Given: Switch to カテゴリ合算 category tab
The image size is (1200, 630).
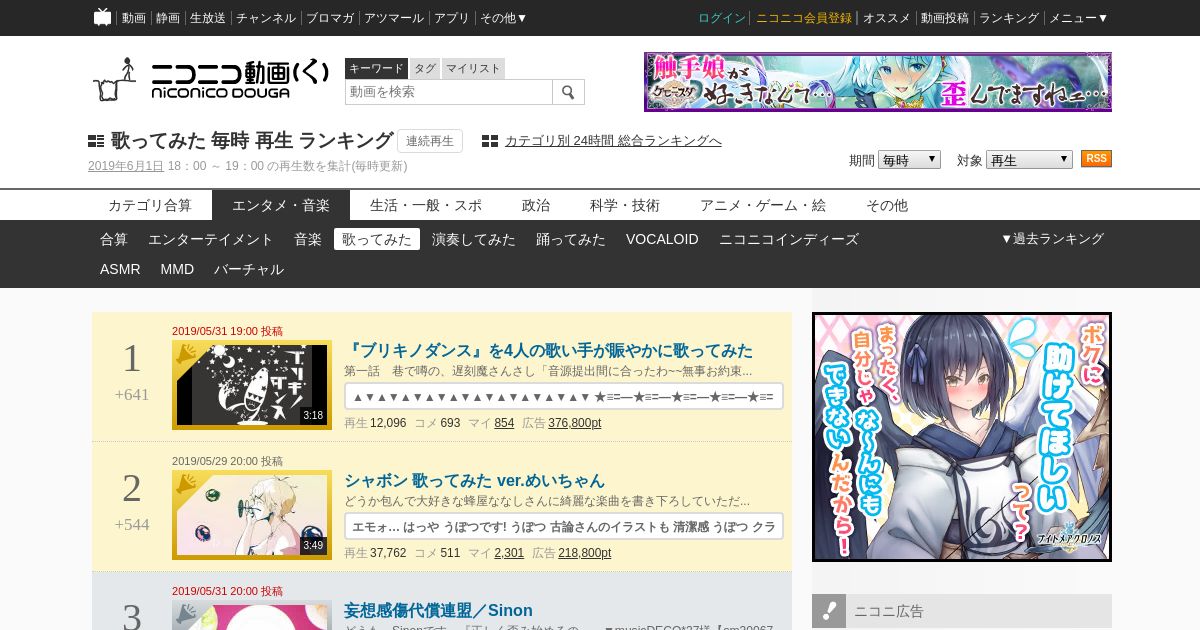Looking at the screenshot, I should tap(150, 205).
